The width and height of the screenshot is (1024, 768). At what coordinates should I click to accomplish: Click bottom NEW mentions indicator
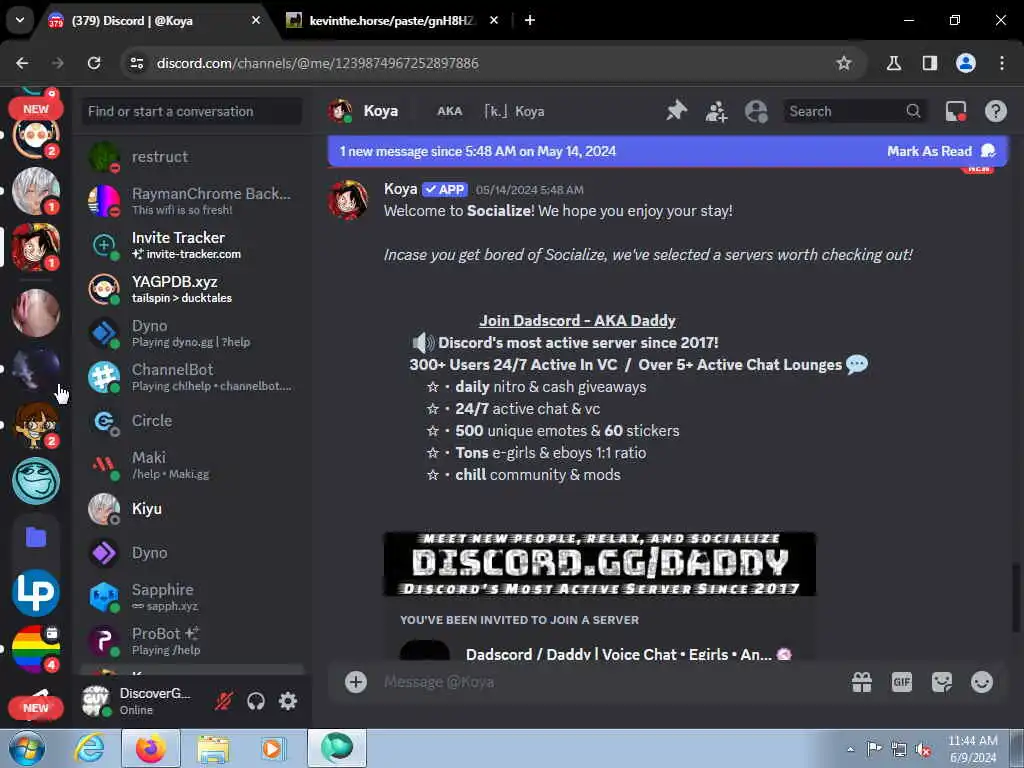pyautogui.click(x=36, y=708)
